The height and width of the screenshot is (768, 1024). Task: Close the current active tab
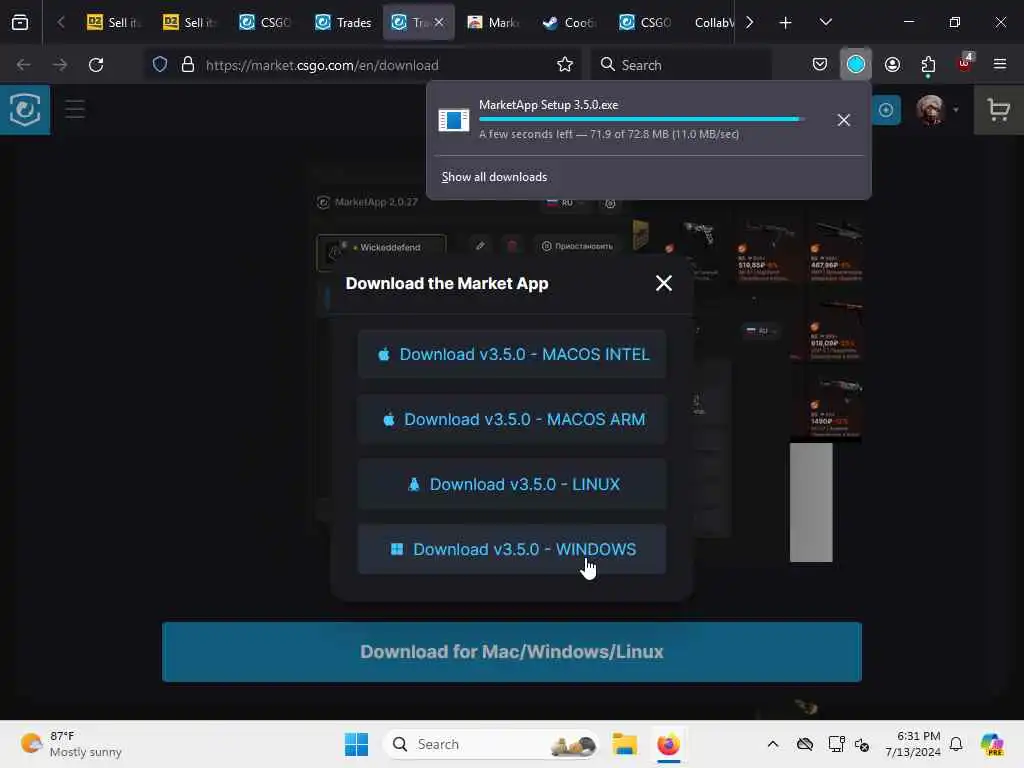tap(439, 22)
